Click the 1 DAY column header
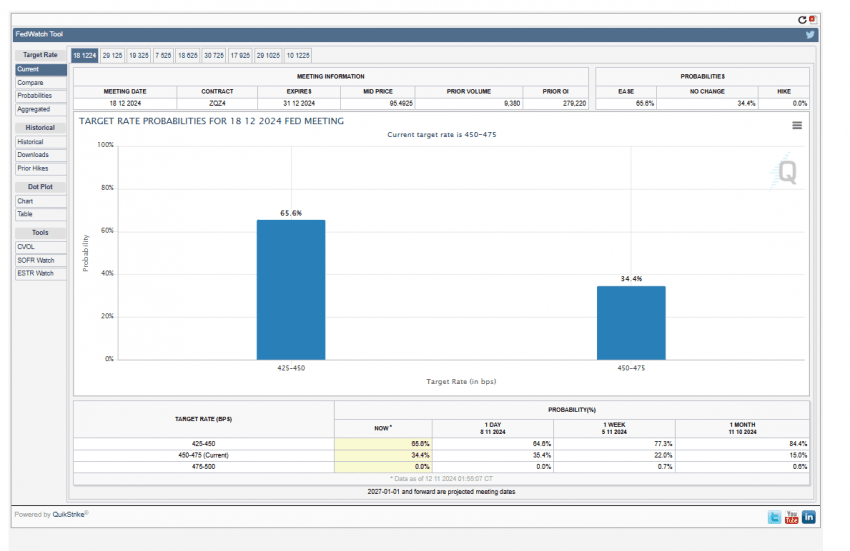 (x=493, y=428)
